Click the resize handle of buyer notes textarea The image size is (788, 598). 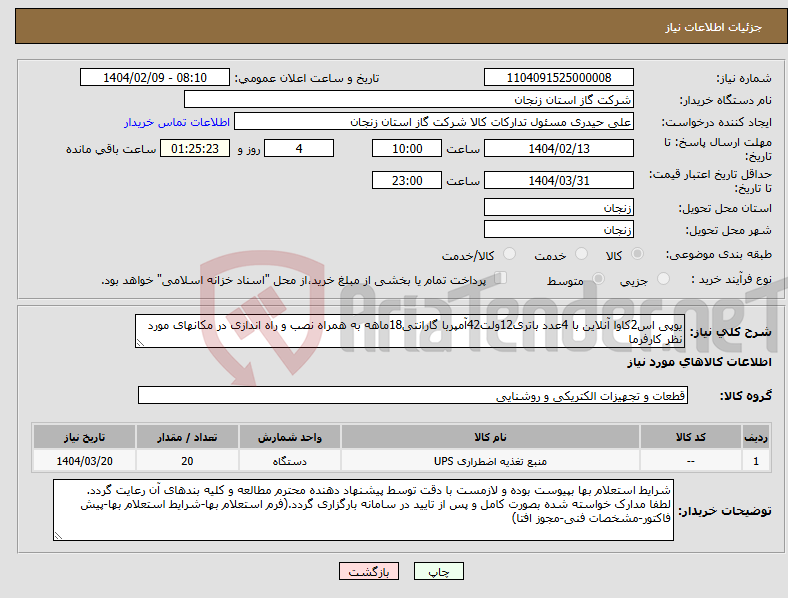pyautogui.click(x=58, y=536)
